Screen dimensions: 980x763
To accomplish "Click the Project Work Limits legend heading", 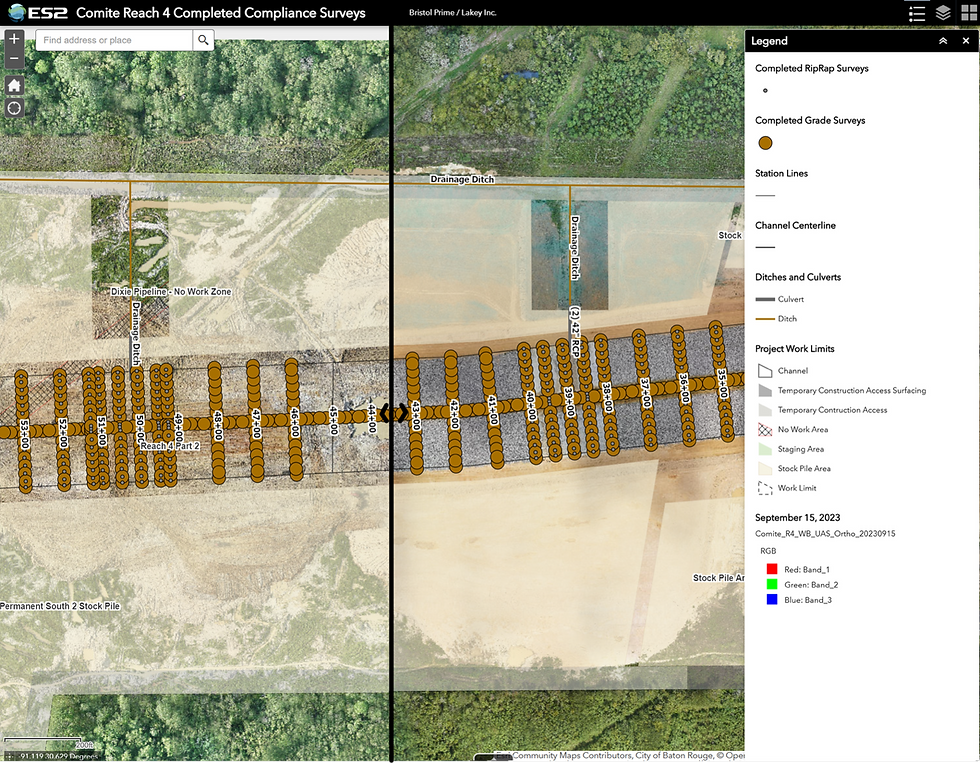I will [794, 349].
